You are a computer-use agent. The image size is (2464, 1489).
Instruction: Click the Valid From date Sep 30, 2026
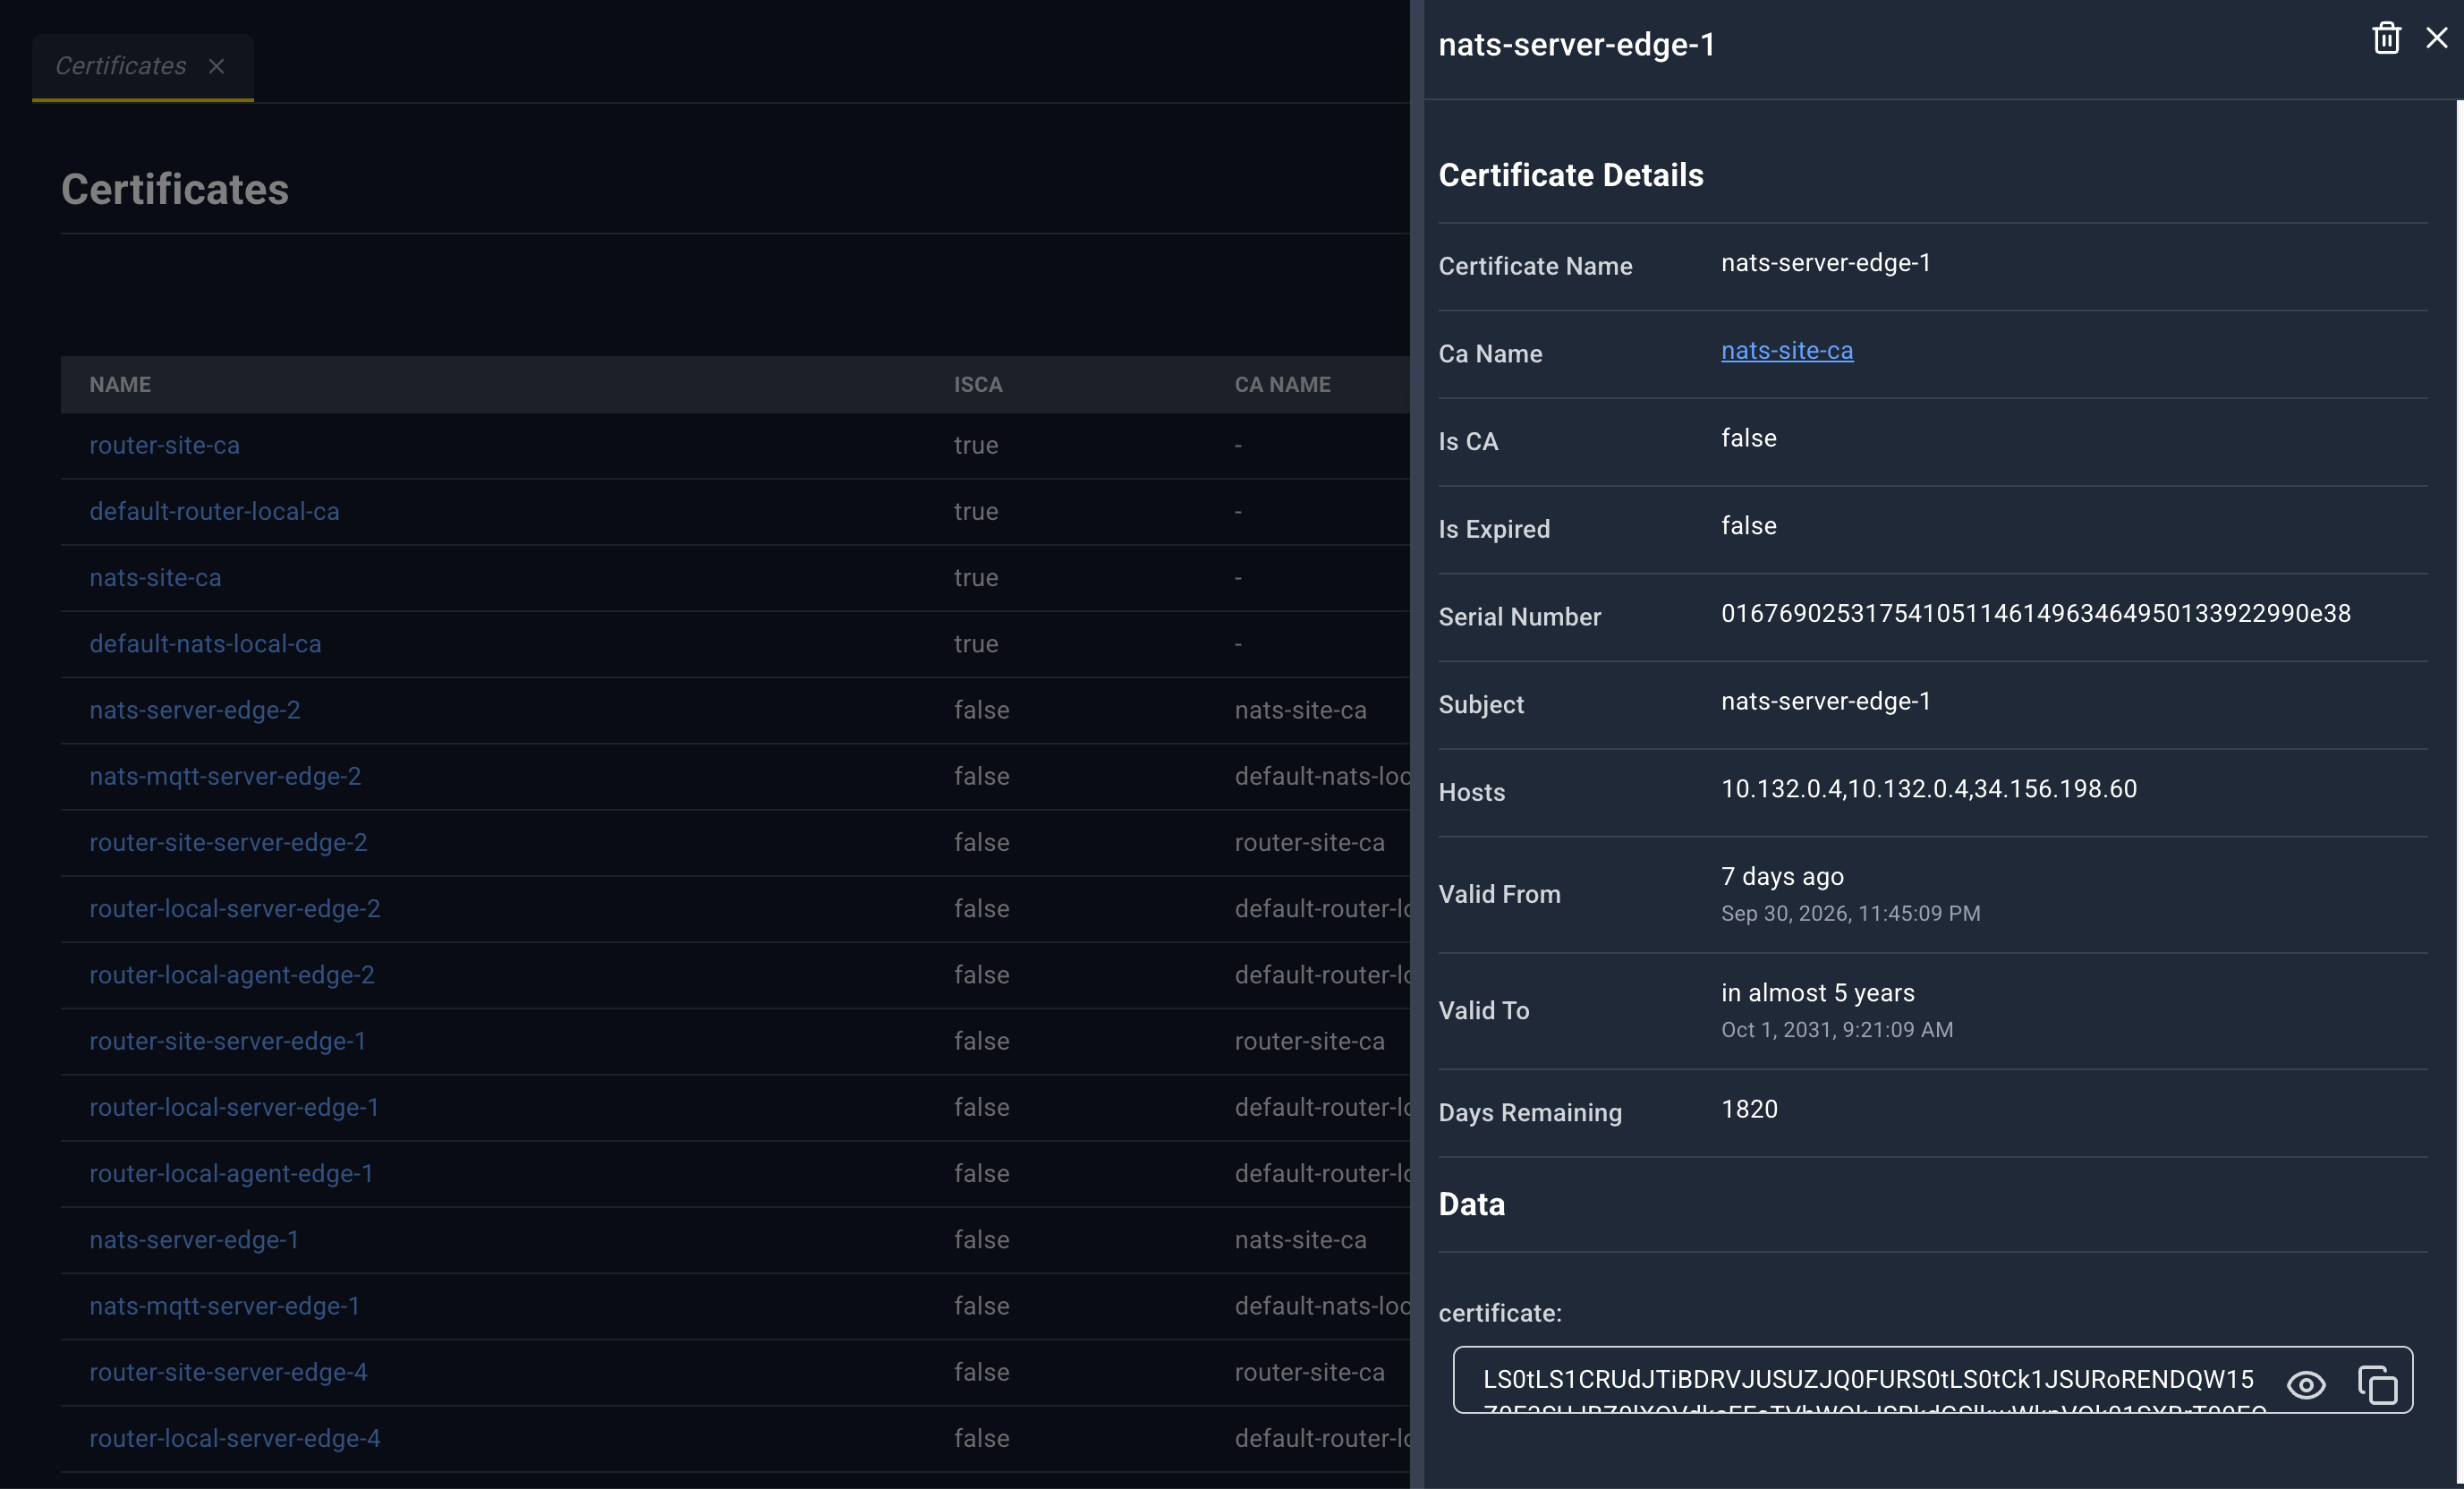click(x=1850, y=913)
